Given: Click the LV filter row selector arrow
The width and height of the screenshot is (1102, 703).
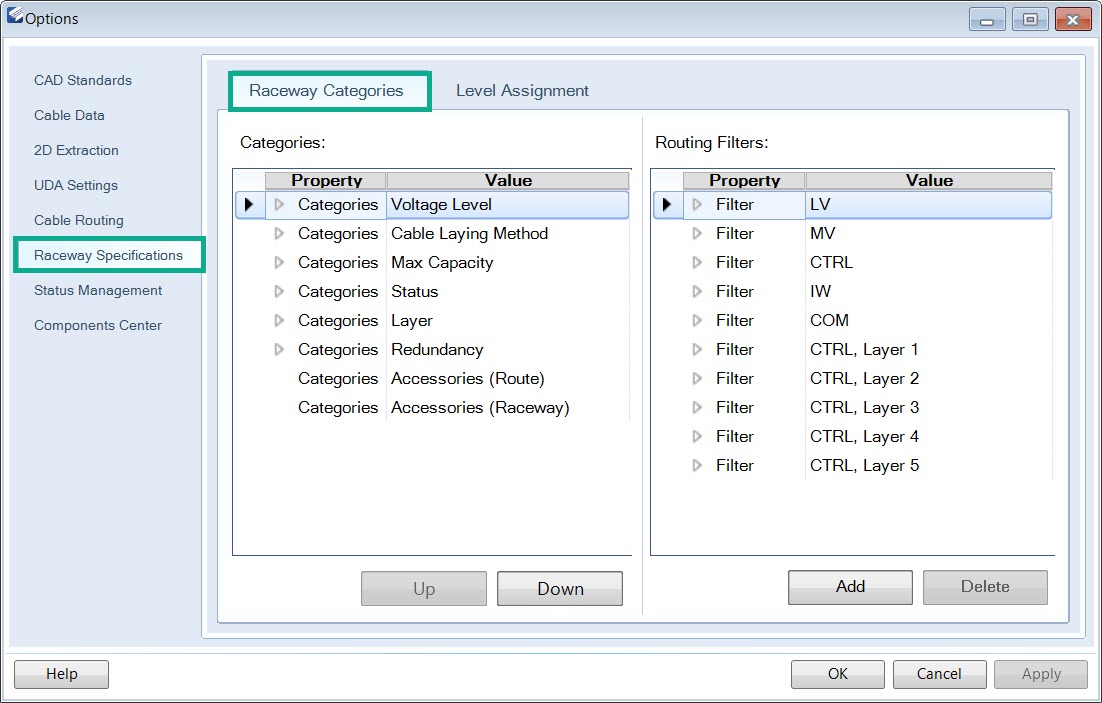Looking at the screenshot, I should 668,205.
